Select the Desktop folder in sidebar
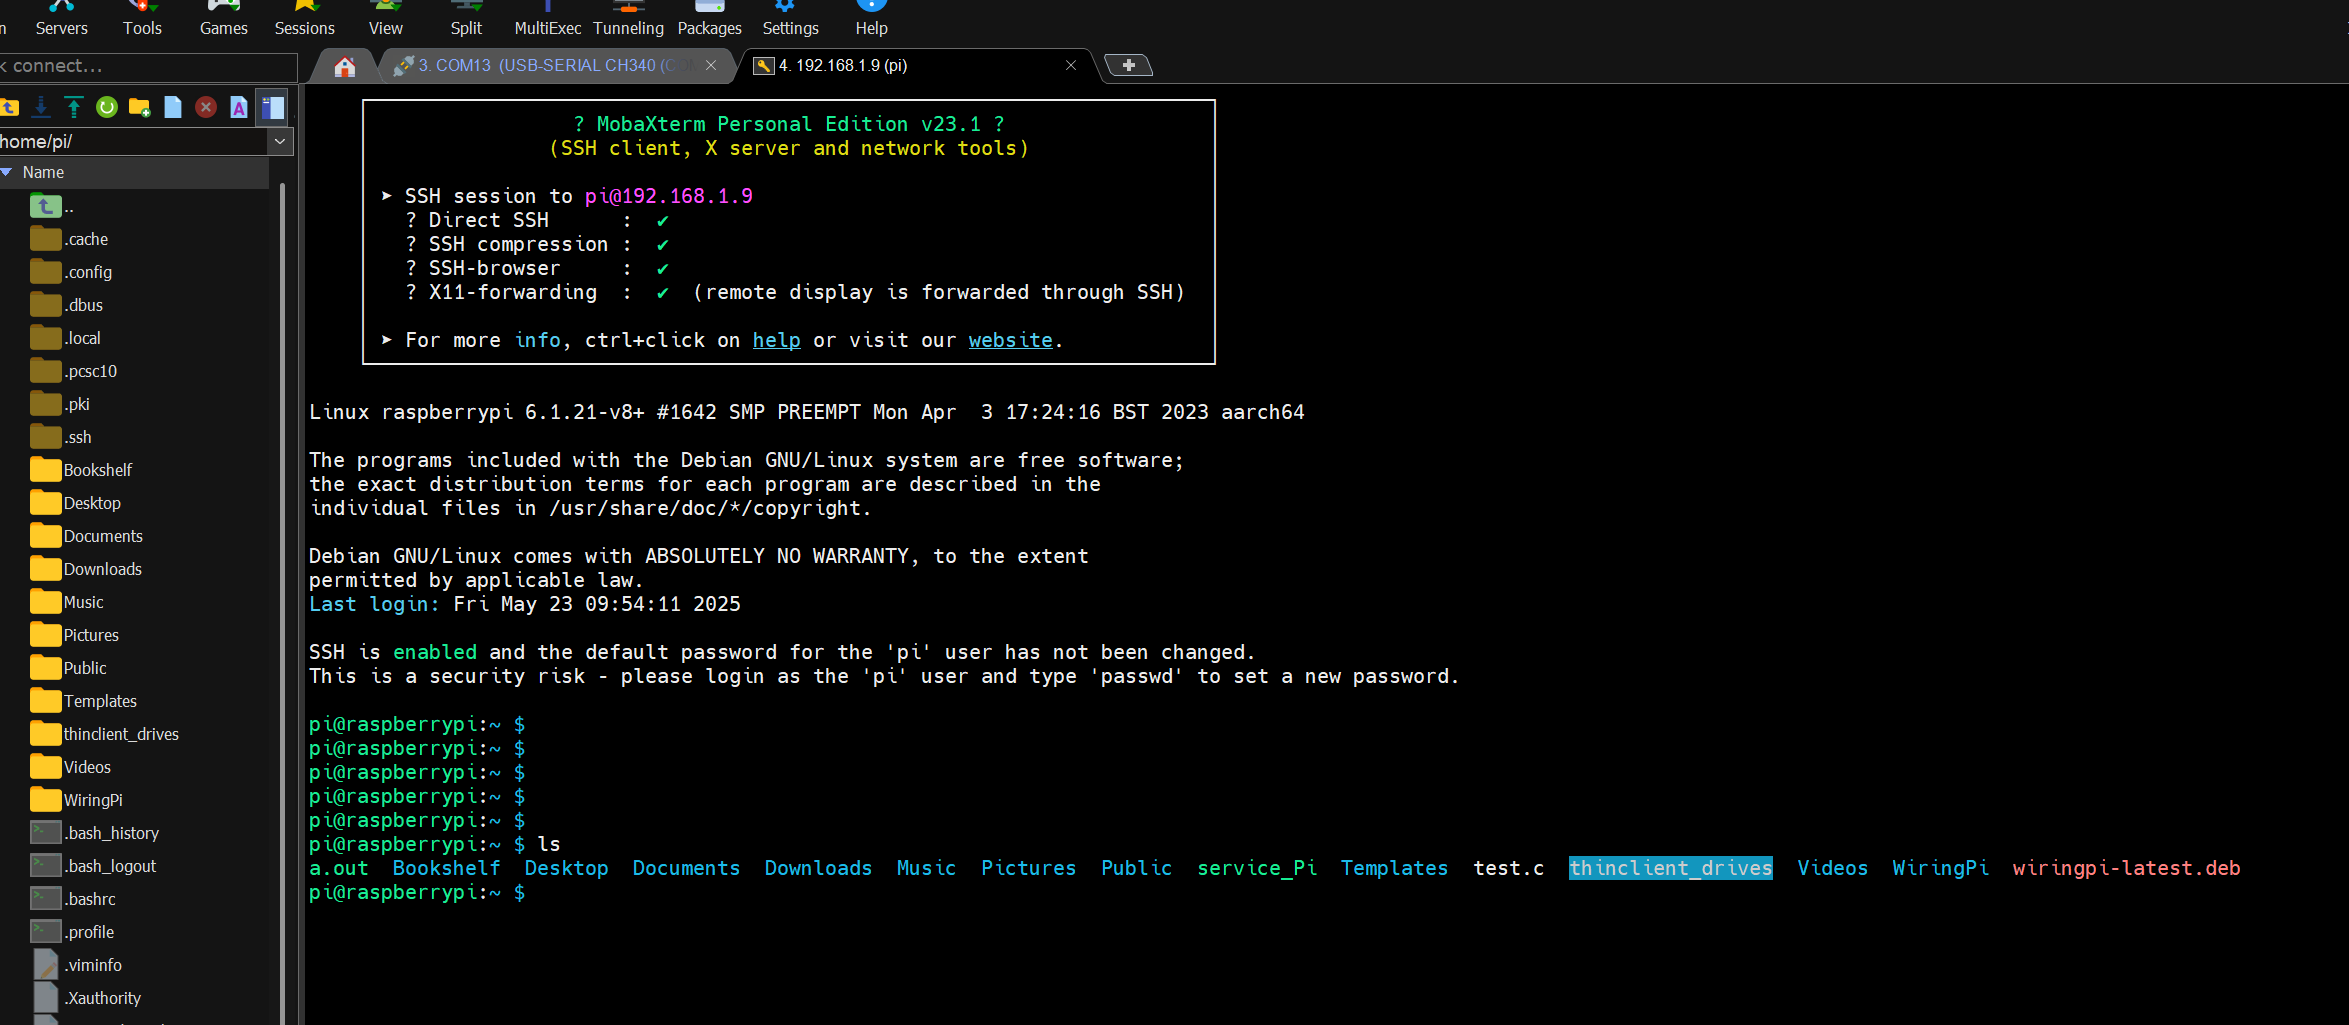This screenshot has height=1025, width=2349. (76, 503)
